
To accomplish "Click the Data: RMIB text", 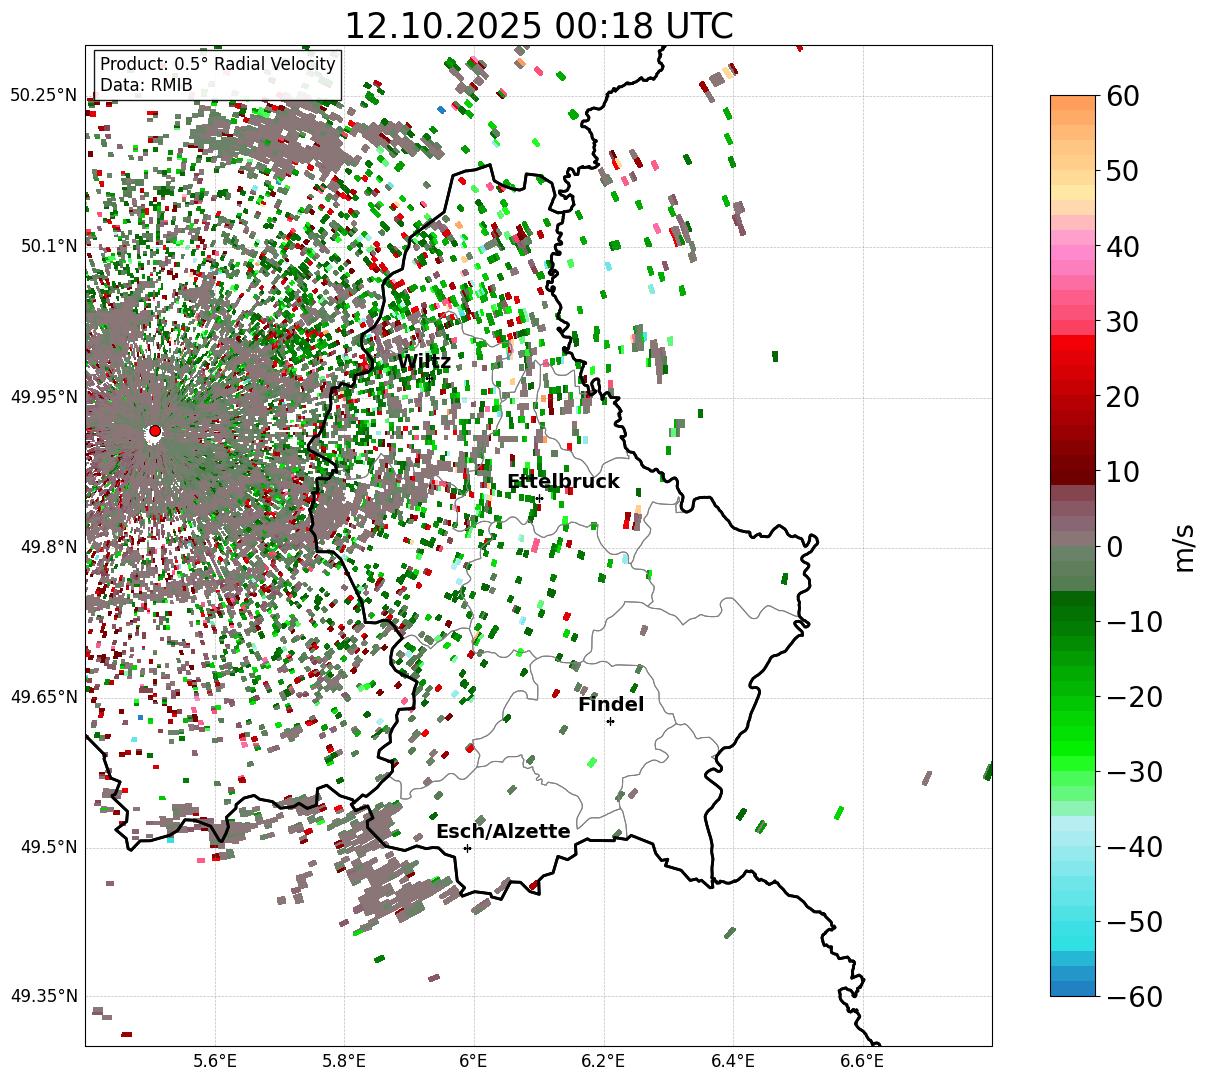I will click(x=146, y=86).
